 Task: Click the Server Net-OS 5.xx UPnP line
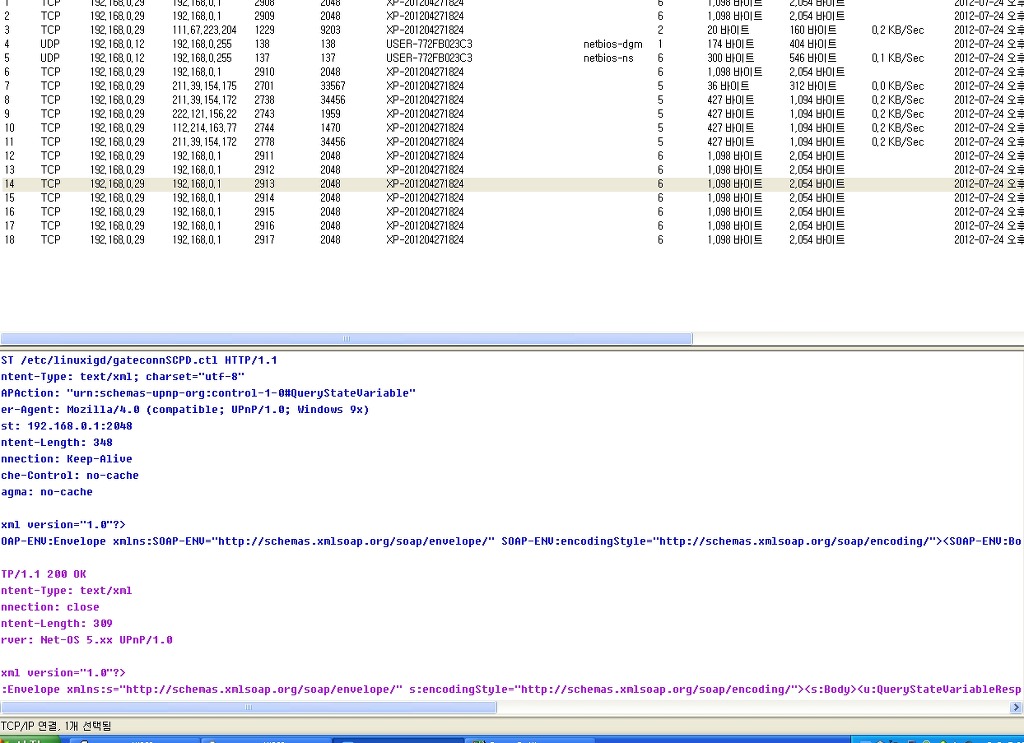coord(87,640)
